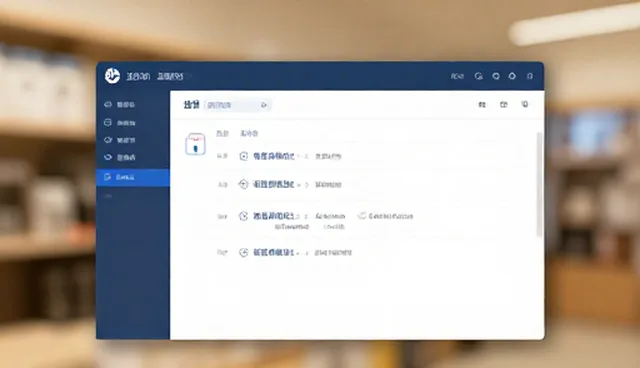Image resolution: width=640 pixels, height=368 pixels.
Task: Open the document thumbnail with the red top
Action: (195, 144)
